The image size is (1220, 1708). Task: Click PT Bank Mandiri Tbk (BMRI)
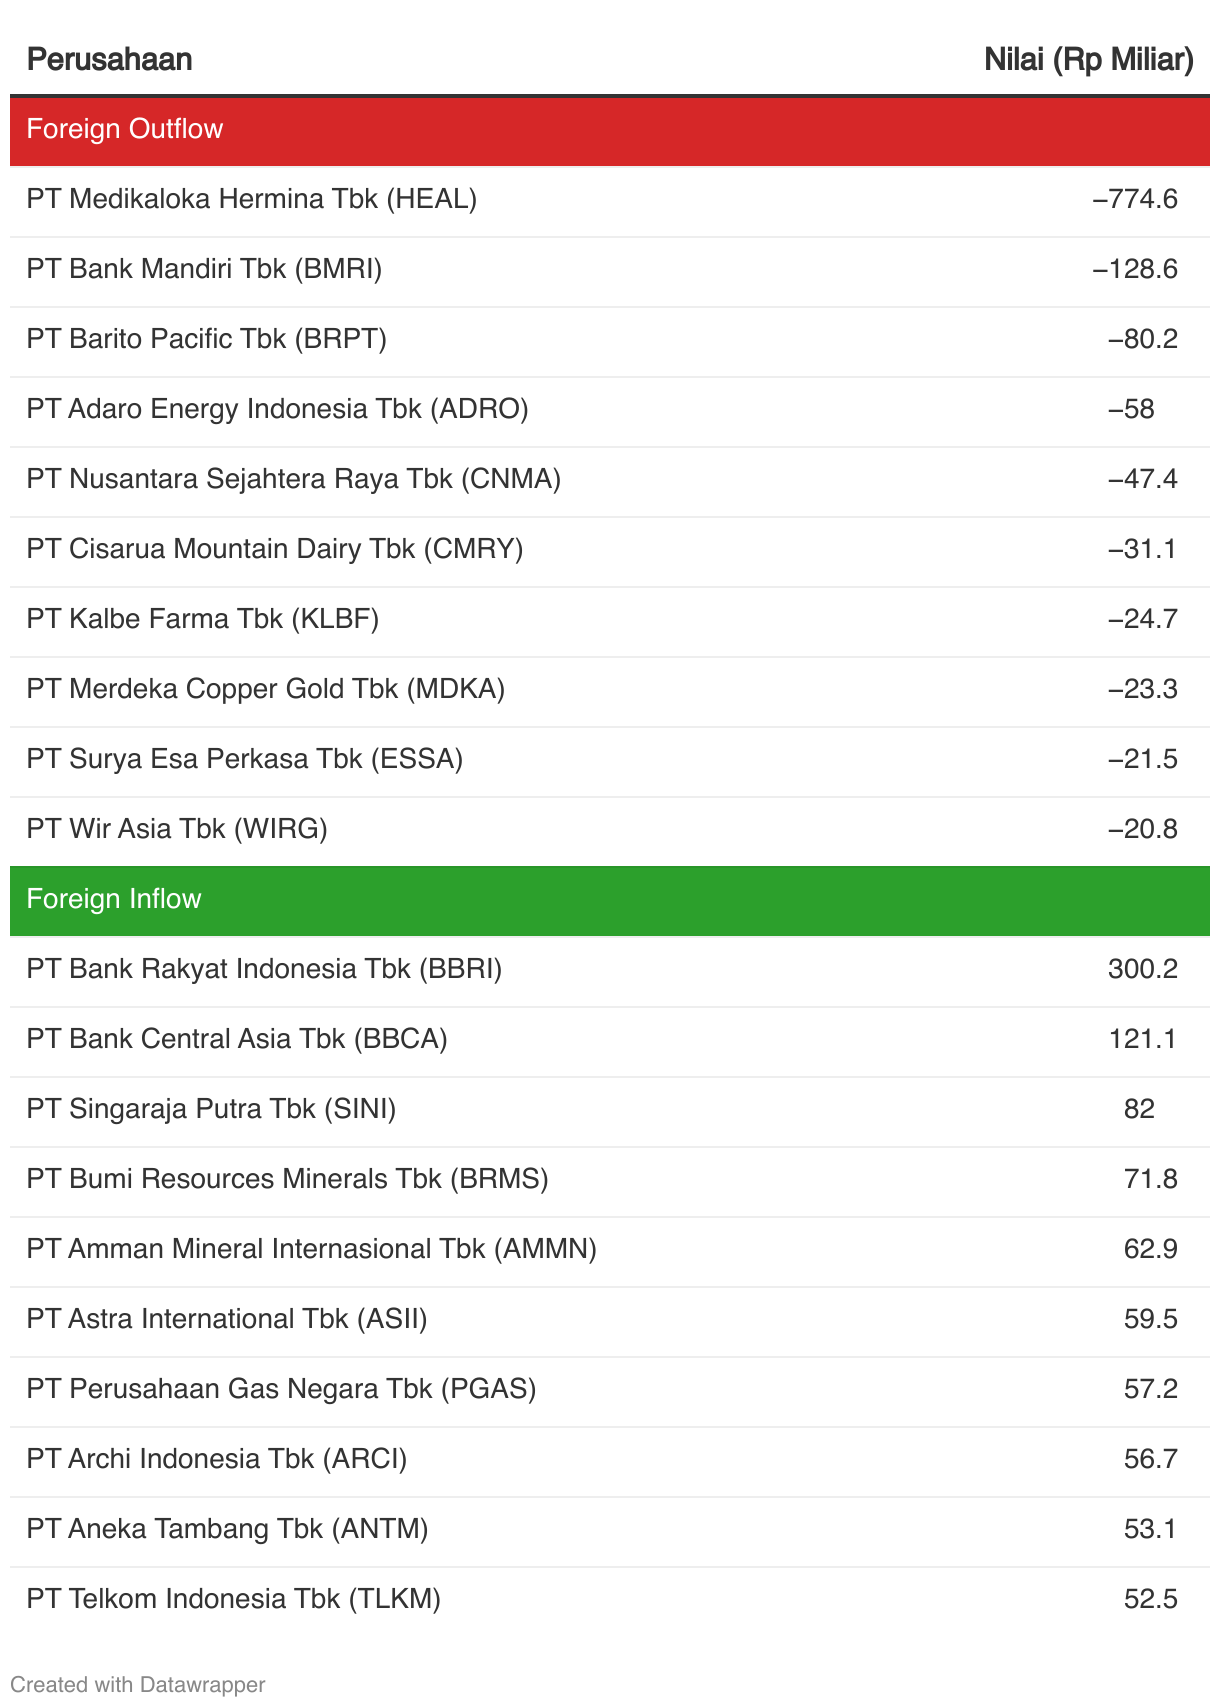click(x=204, y=269)
